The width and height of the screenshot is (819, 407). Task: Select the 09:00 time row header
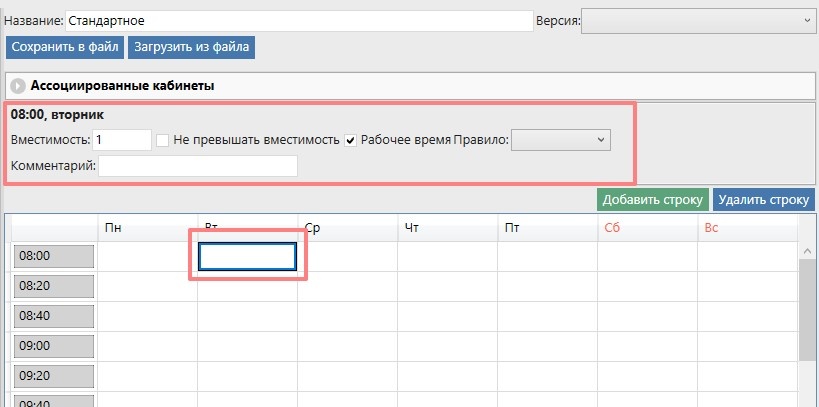click(x=54, y=346)
